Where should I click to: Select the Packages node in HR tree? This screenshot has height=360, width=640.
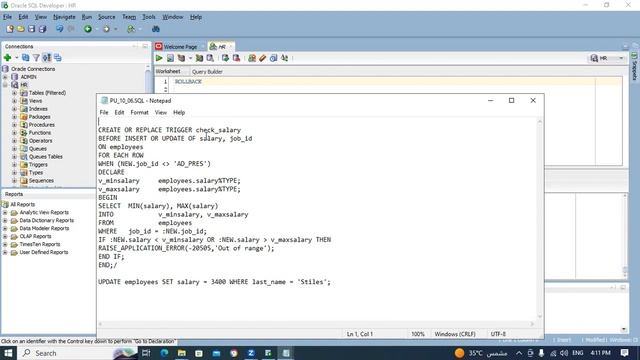pos(39,117)
